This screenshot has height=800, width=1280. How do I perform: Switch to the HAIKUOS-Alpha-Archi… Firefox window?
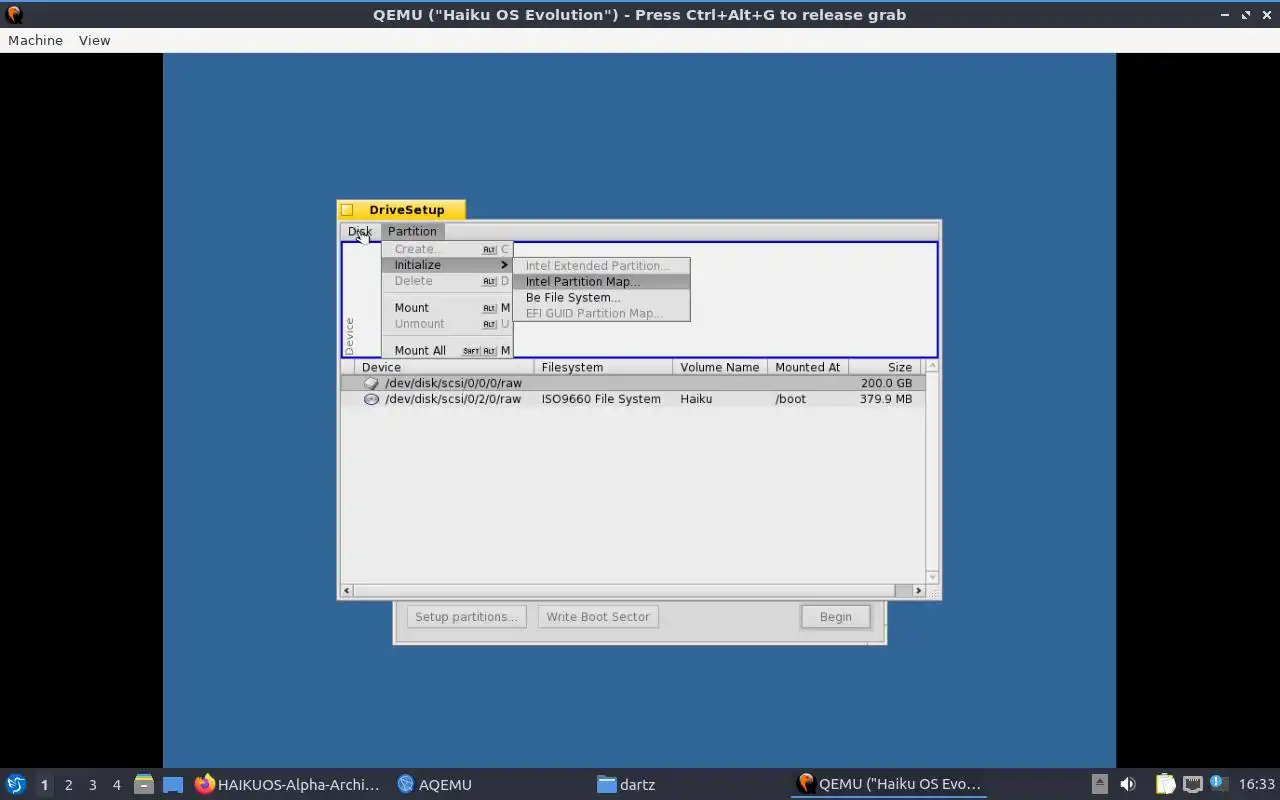[288, 785]
